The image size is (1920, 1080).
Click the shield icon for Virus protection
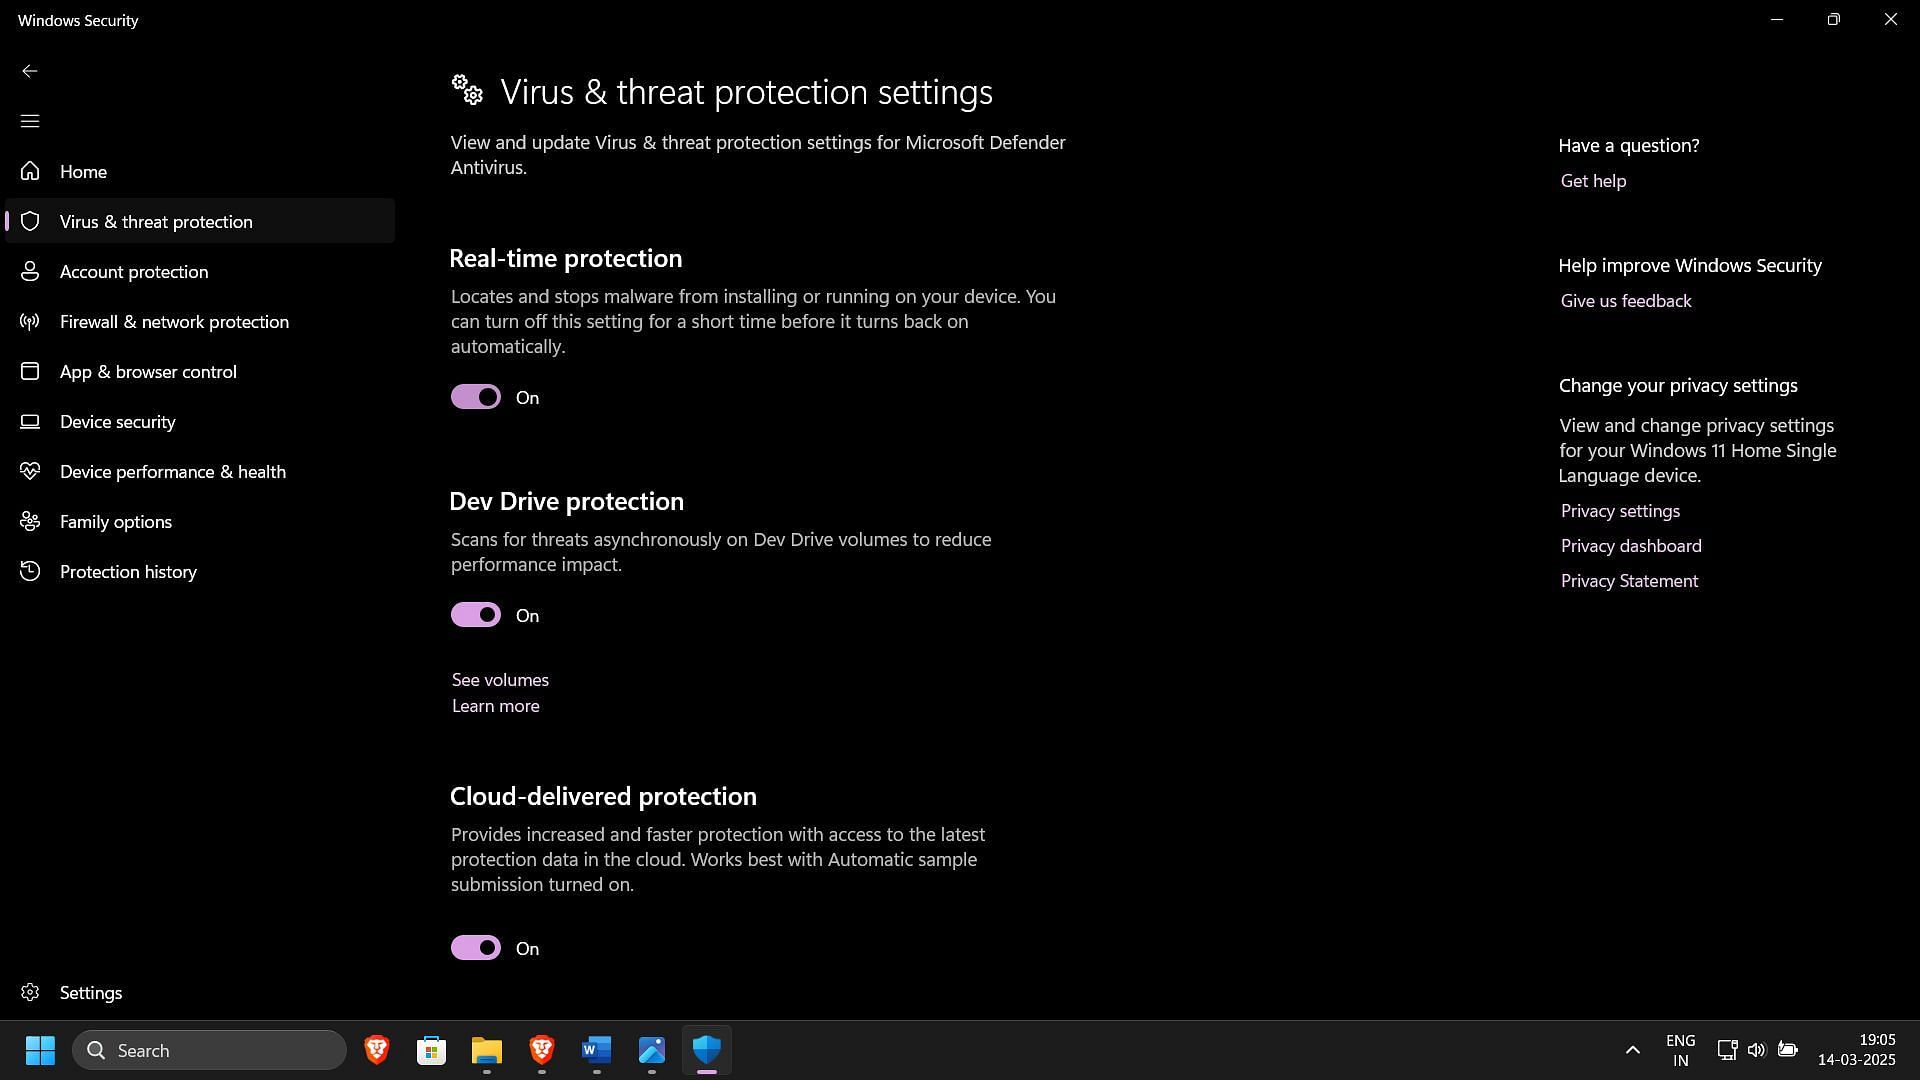(x=30, y=221)
